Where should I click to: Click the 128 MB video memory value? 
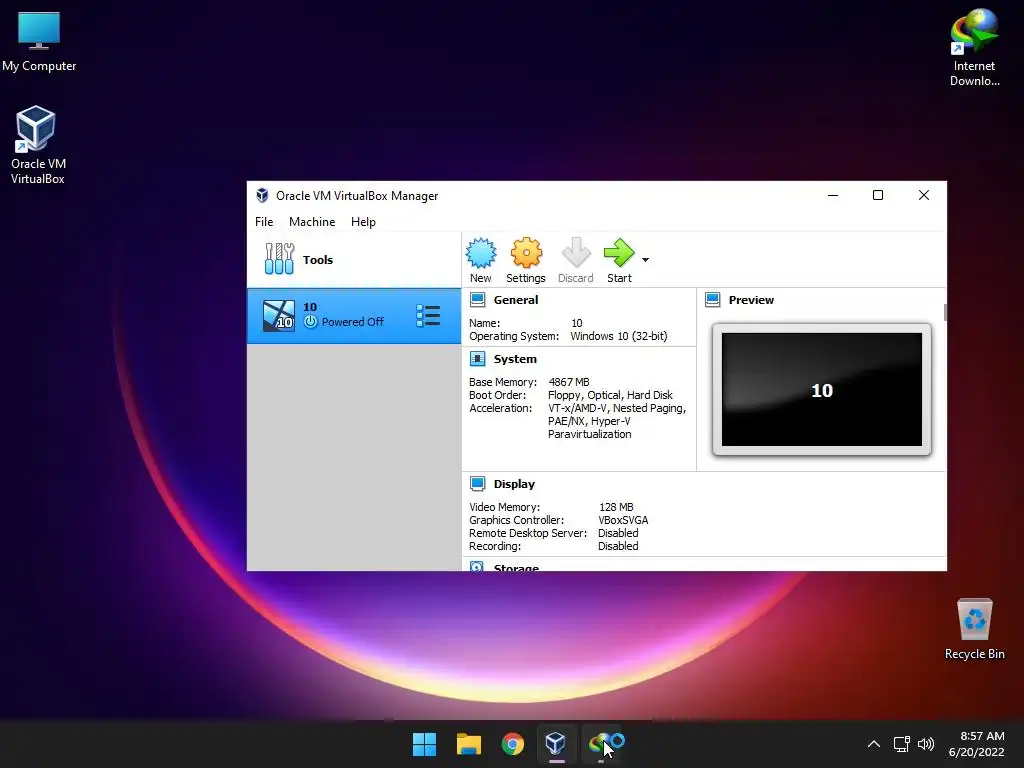[616, 507]
